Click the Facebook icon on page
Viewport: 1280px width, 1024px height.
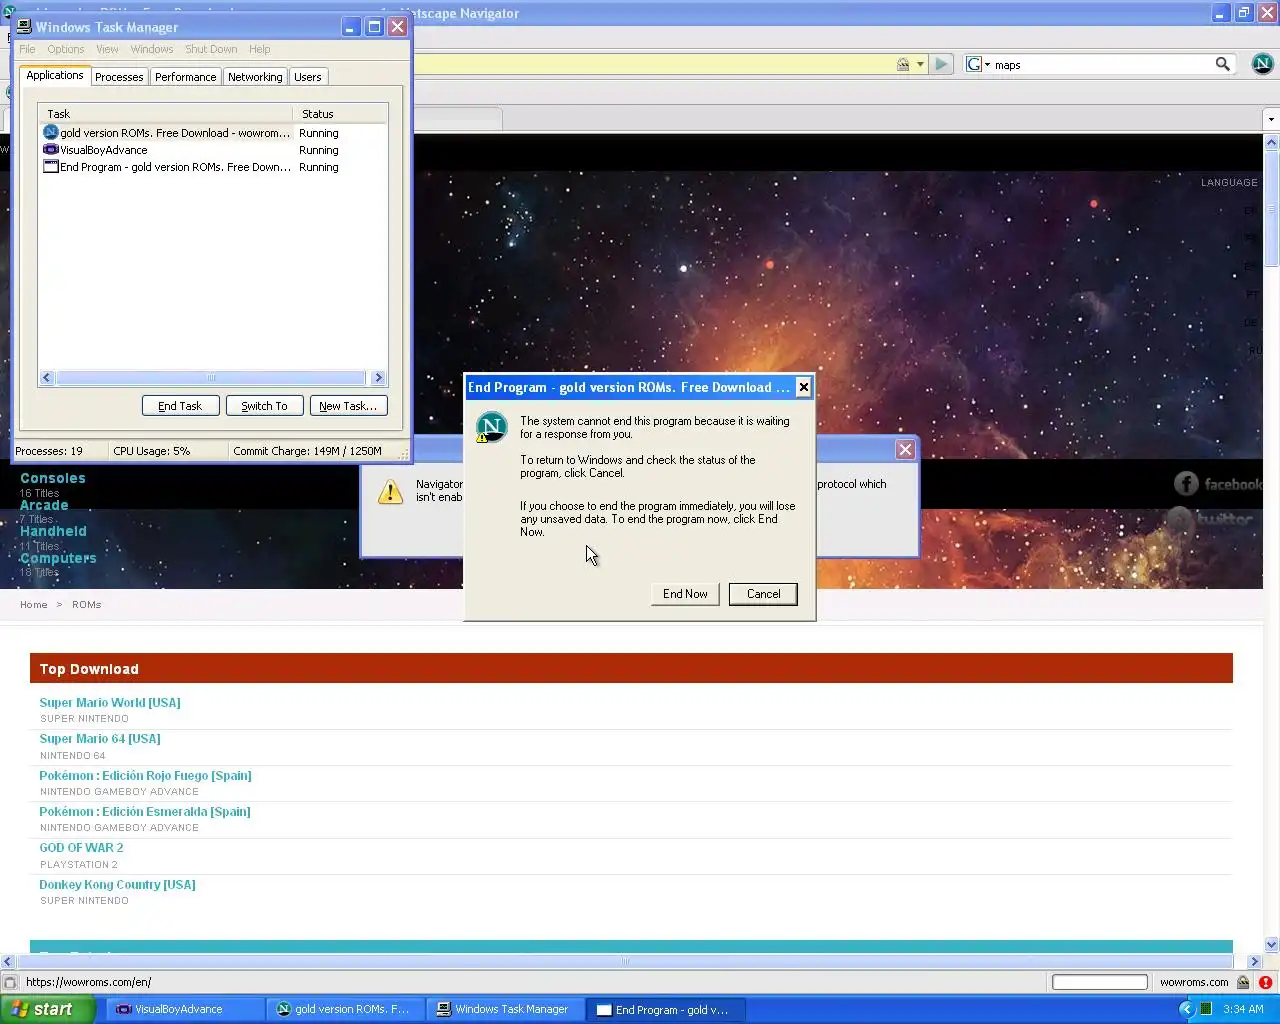point(1186,484)
